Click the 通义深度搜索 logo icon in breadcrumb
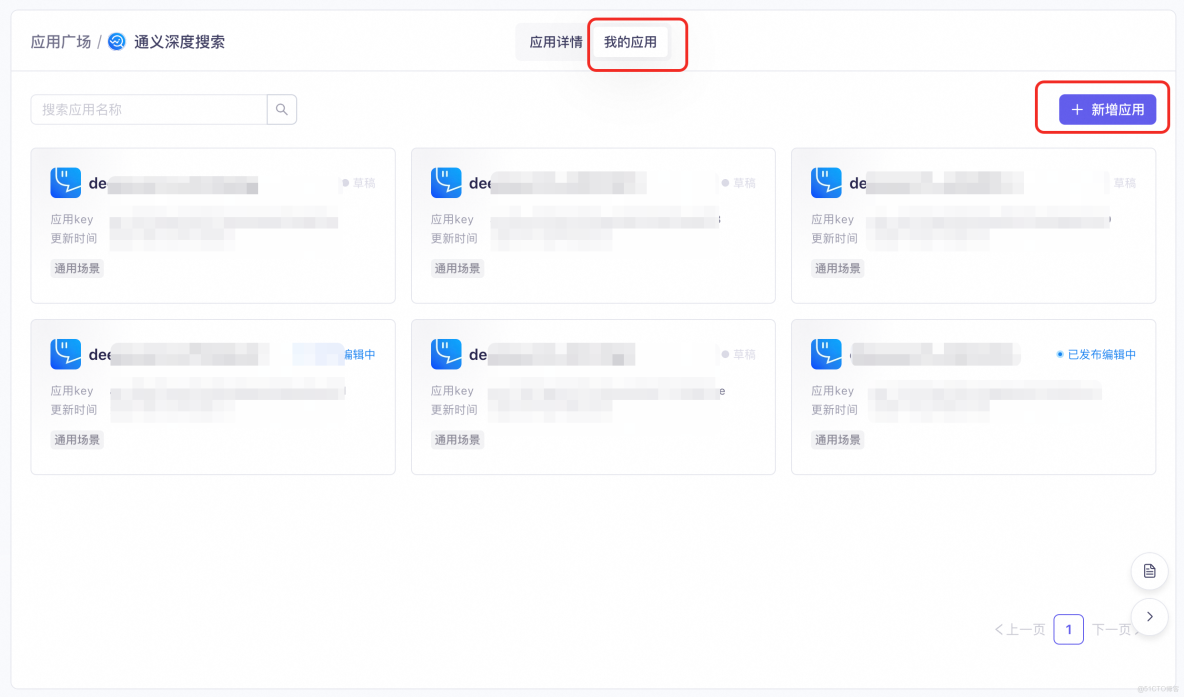The width and height of the screenshot is (1184, 697). tap(117, 42)
